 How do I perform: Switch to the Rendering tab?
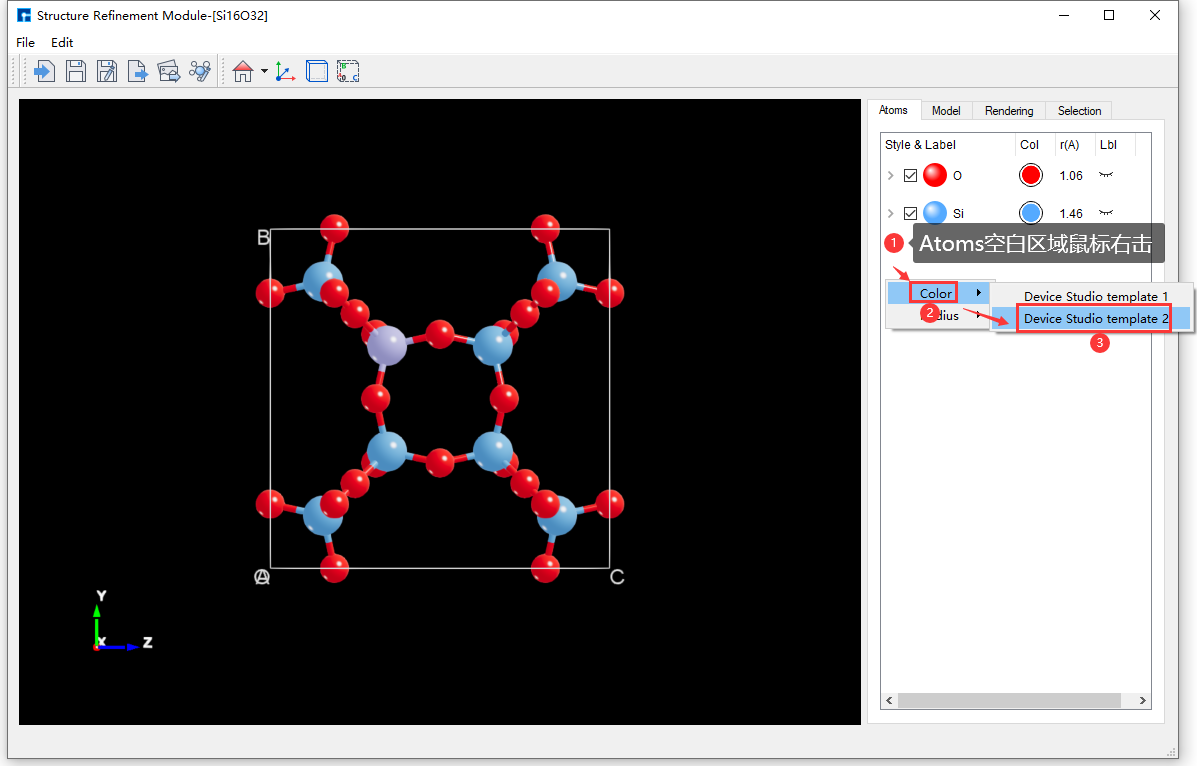click(1008, 111)
